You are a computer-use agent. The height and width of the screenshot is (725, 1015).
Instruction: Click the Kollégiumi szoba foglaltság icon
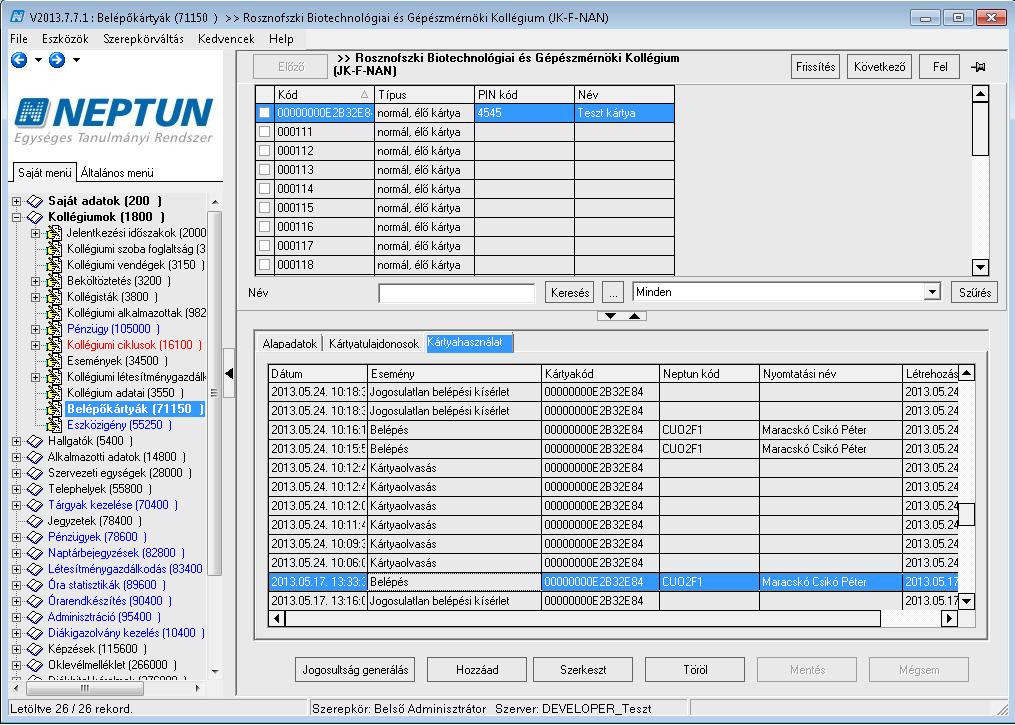[54, 249]
